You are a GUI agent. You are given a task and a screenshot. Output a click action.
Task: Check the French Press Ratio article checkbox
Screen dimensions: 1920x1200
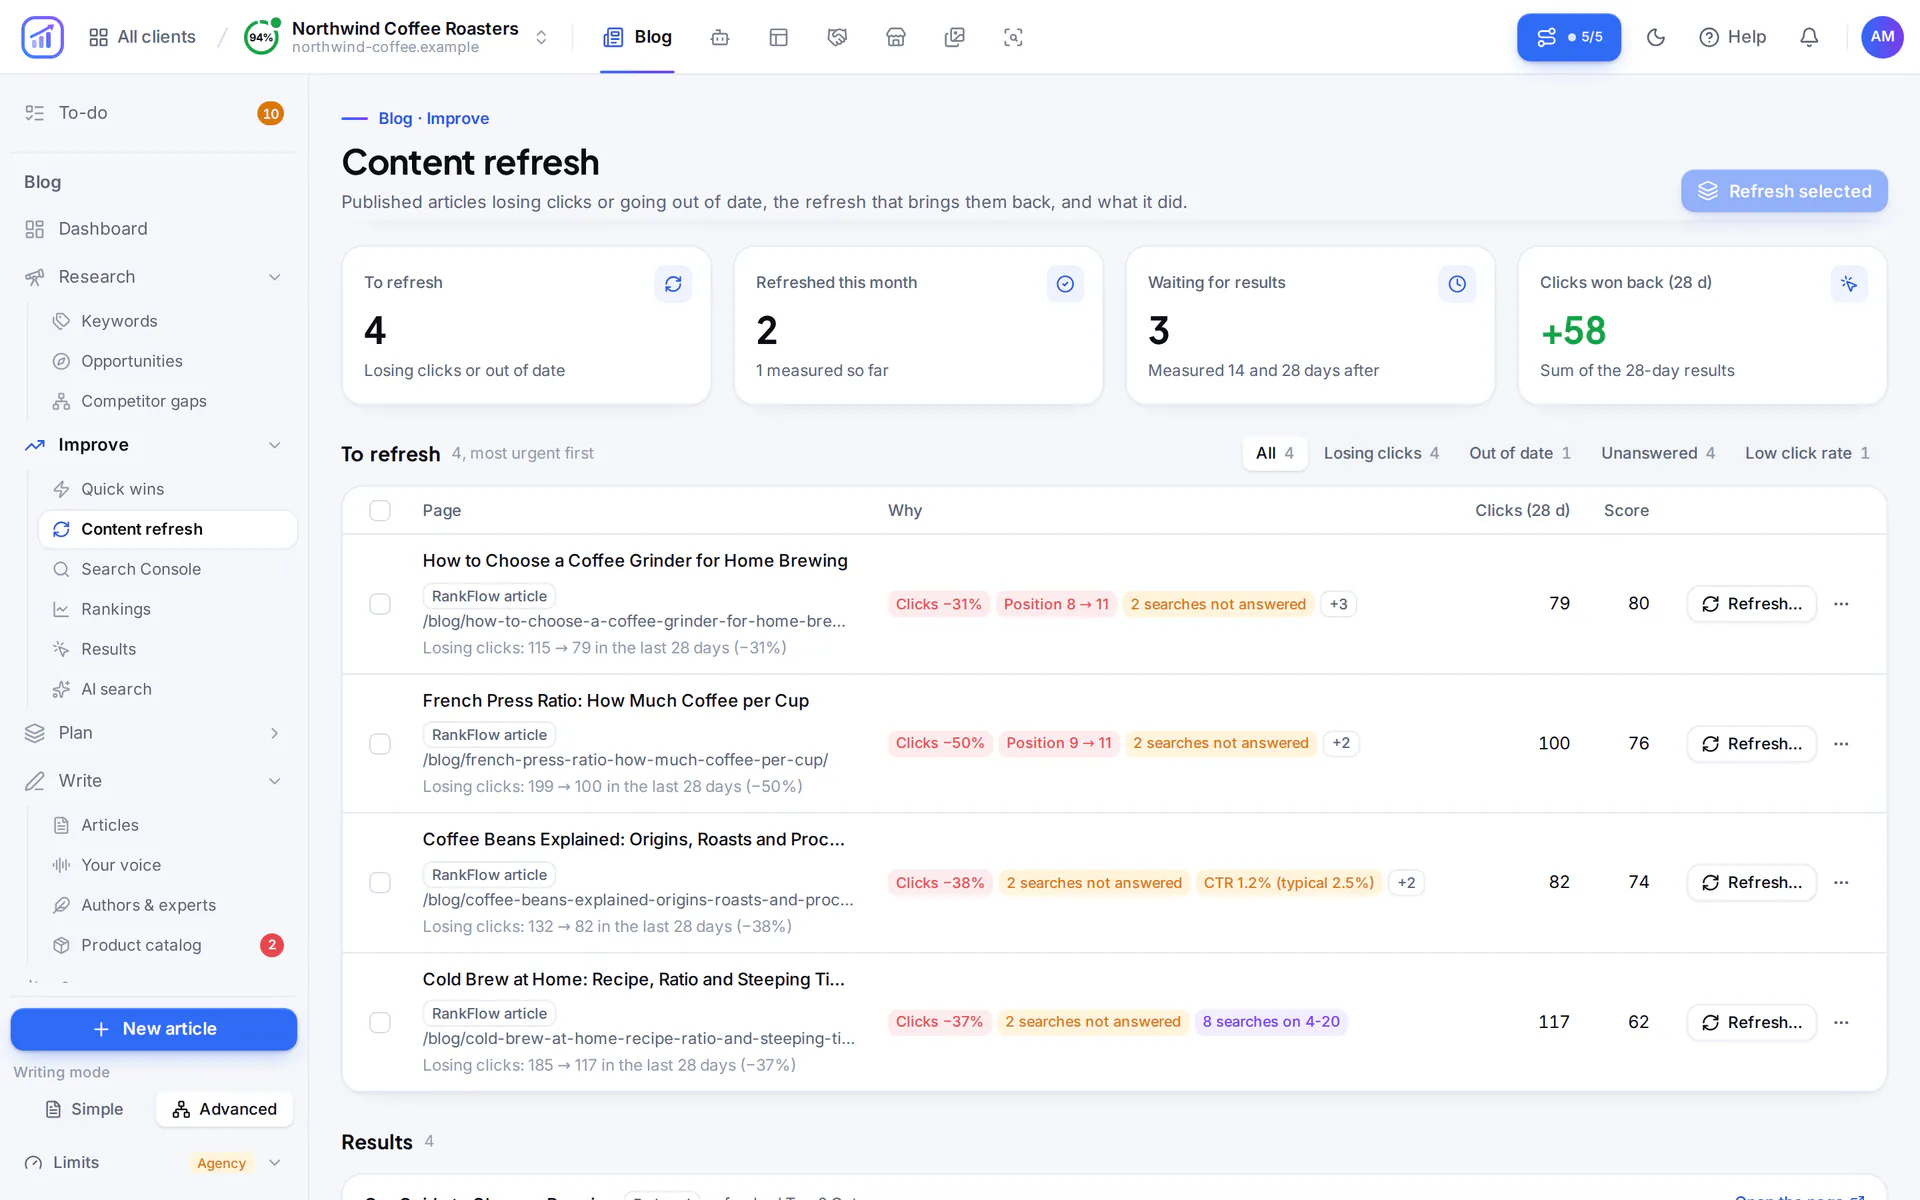click(x=380, y=744)
